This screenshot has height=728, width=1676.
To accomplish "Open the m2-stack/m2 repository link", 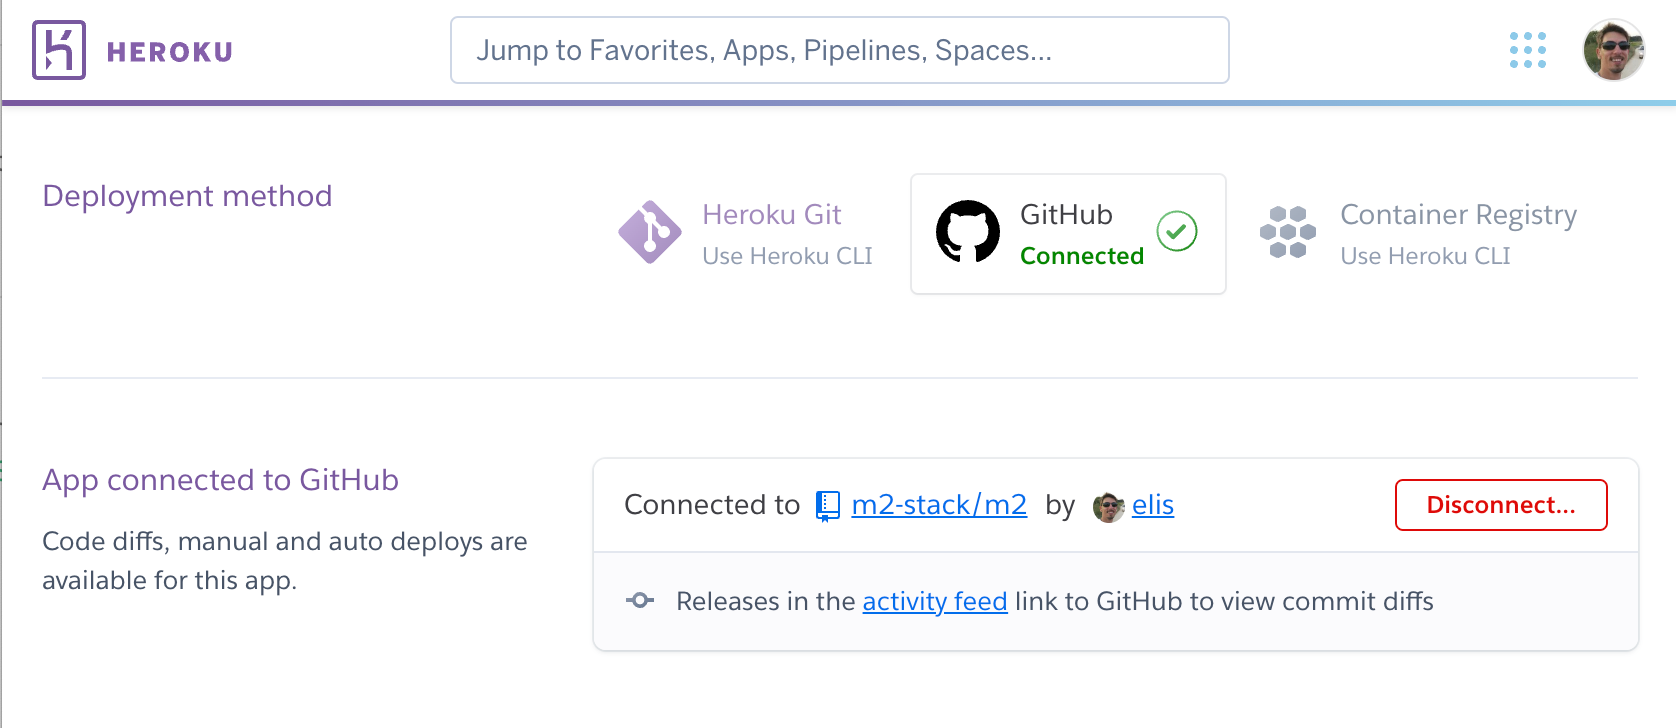I will [938, 505].
